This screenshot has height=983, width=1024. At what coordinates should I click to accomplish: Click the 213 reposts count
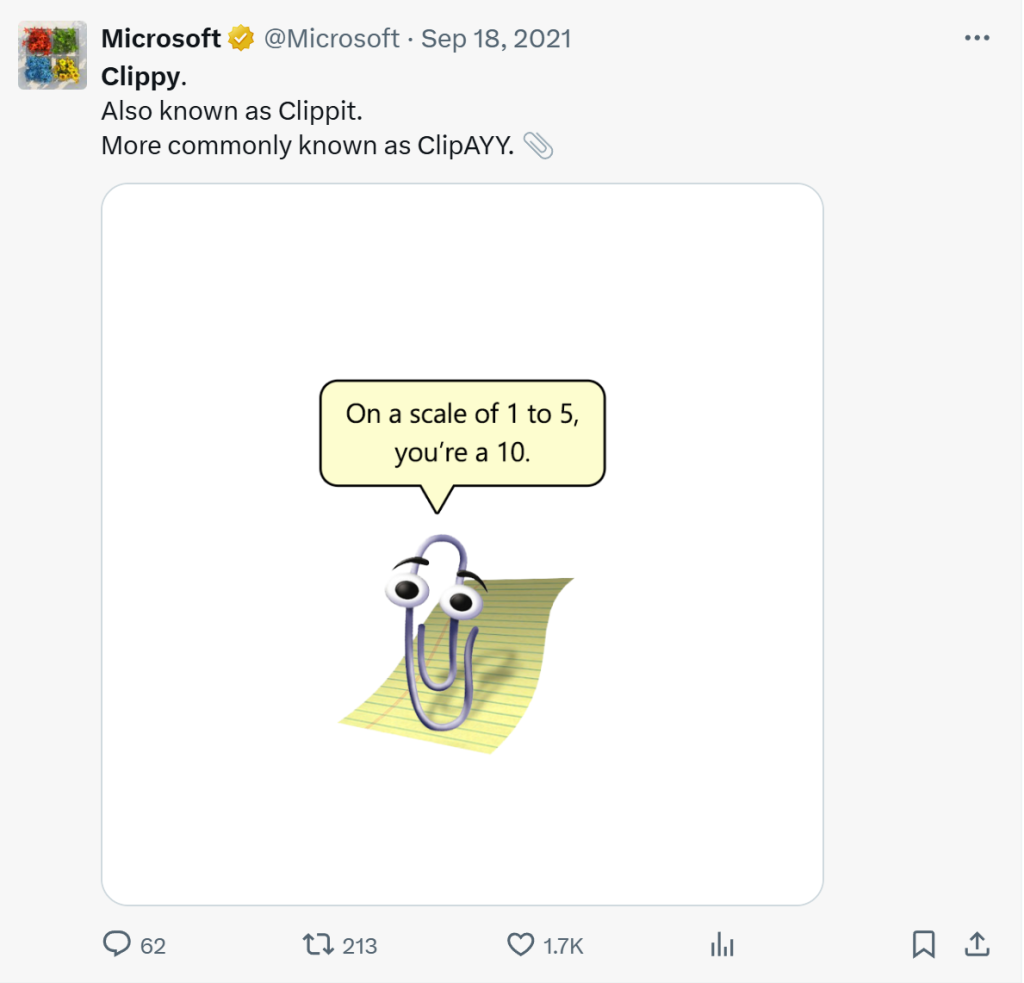coord(359,945)
